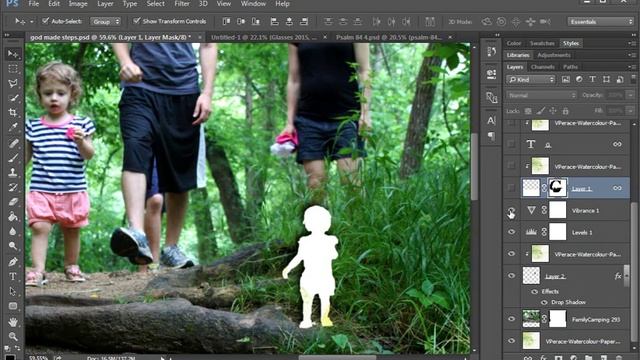Open the Normal blend mode dropdown
This screenshot has height=360, width=640.
point(542,95)
